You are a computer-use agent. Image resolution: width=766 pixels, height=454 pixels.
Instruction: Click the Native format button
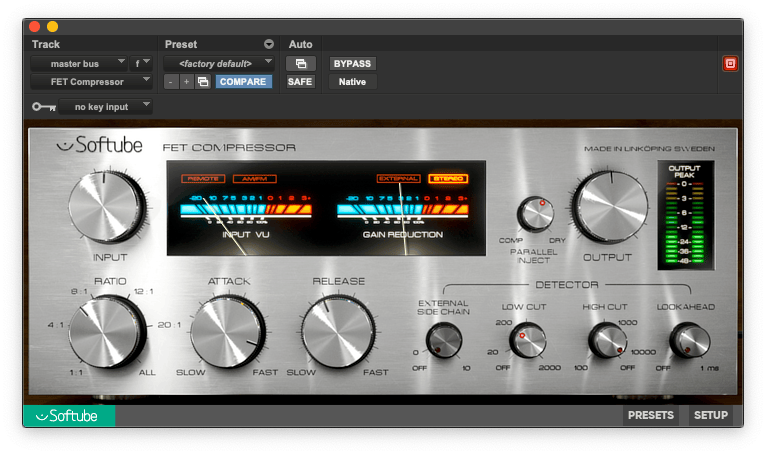click(x=352, y=82)
